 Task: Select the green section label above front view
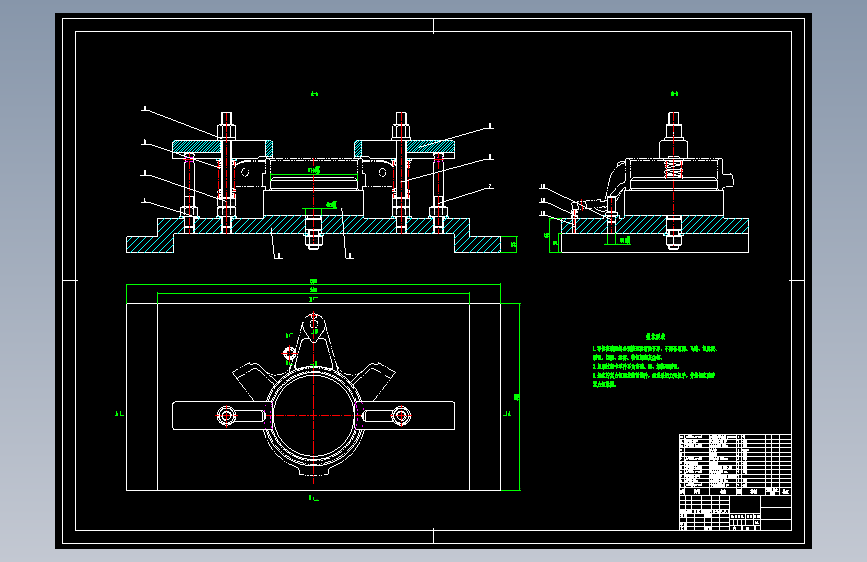pyautogui.click(x=314, y=94)
